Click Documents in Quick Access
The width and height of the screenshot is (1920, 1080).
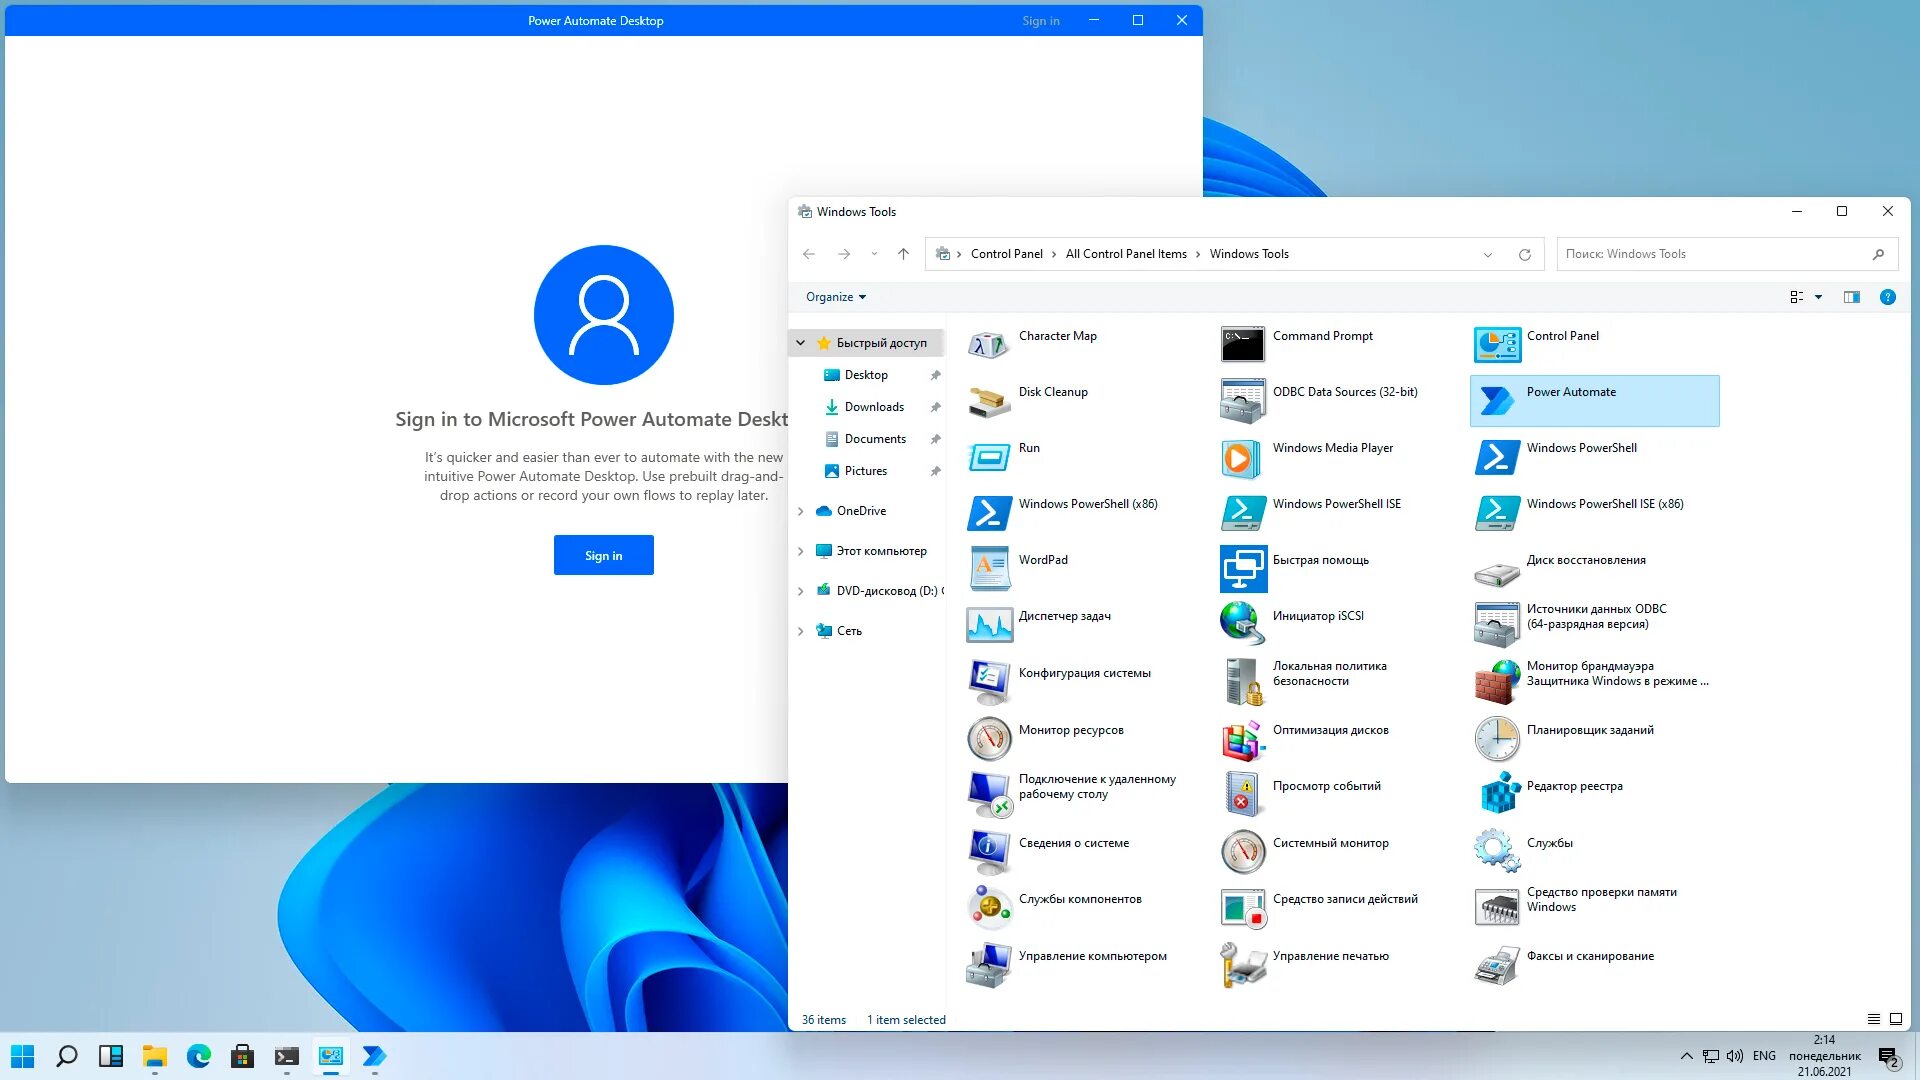click(x=874, y=438)
